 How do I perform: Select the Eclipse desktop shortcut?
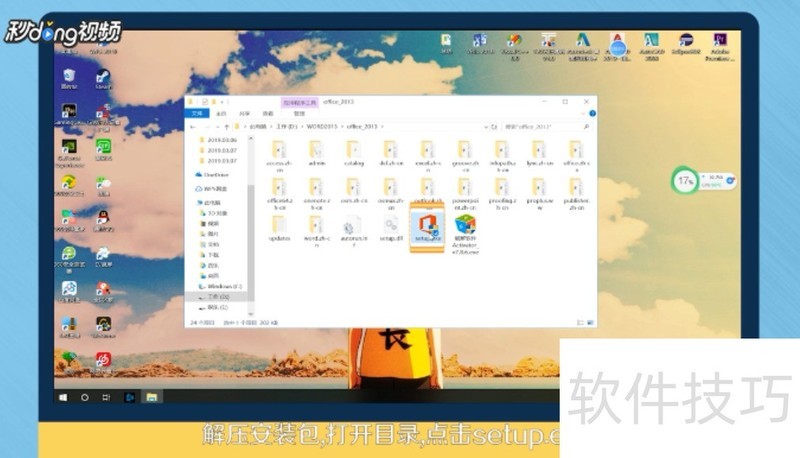tap(686, 44)
